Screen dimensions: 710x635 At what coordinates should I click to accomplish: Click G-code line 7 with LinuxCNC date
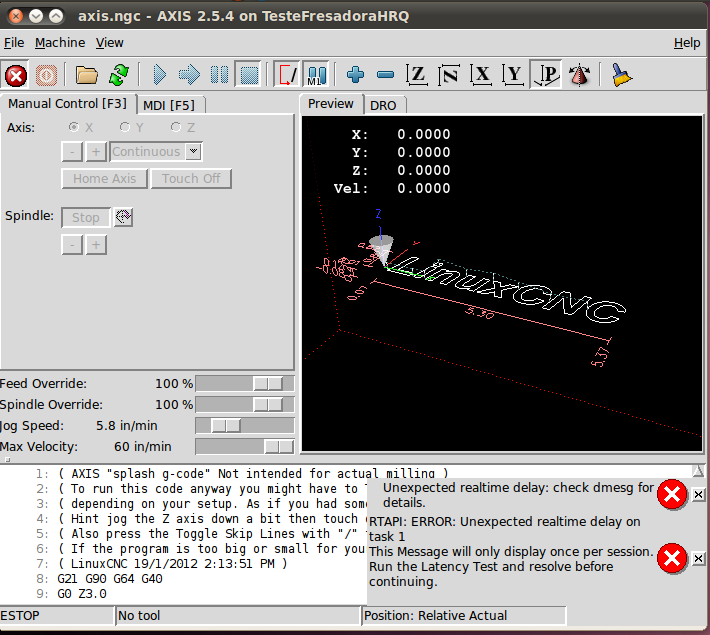pos(173,564)
